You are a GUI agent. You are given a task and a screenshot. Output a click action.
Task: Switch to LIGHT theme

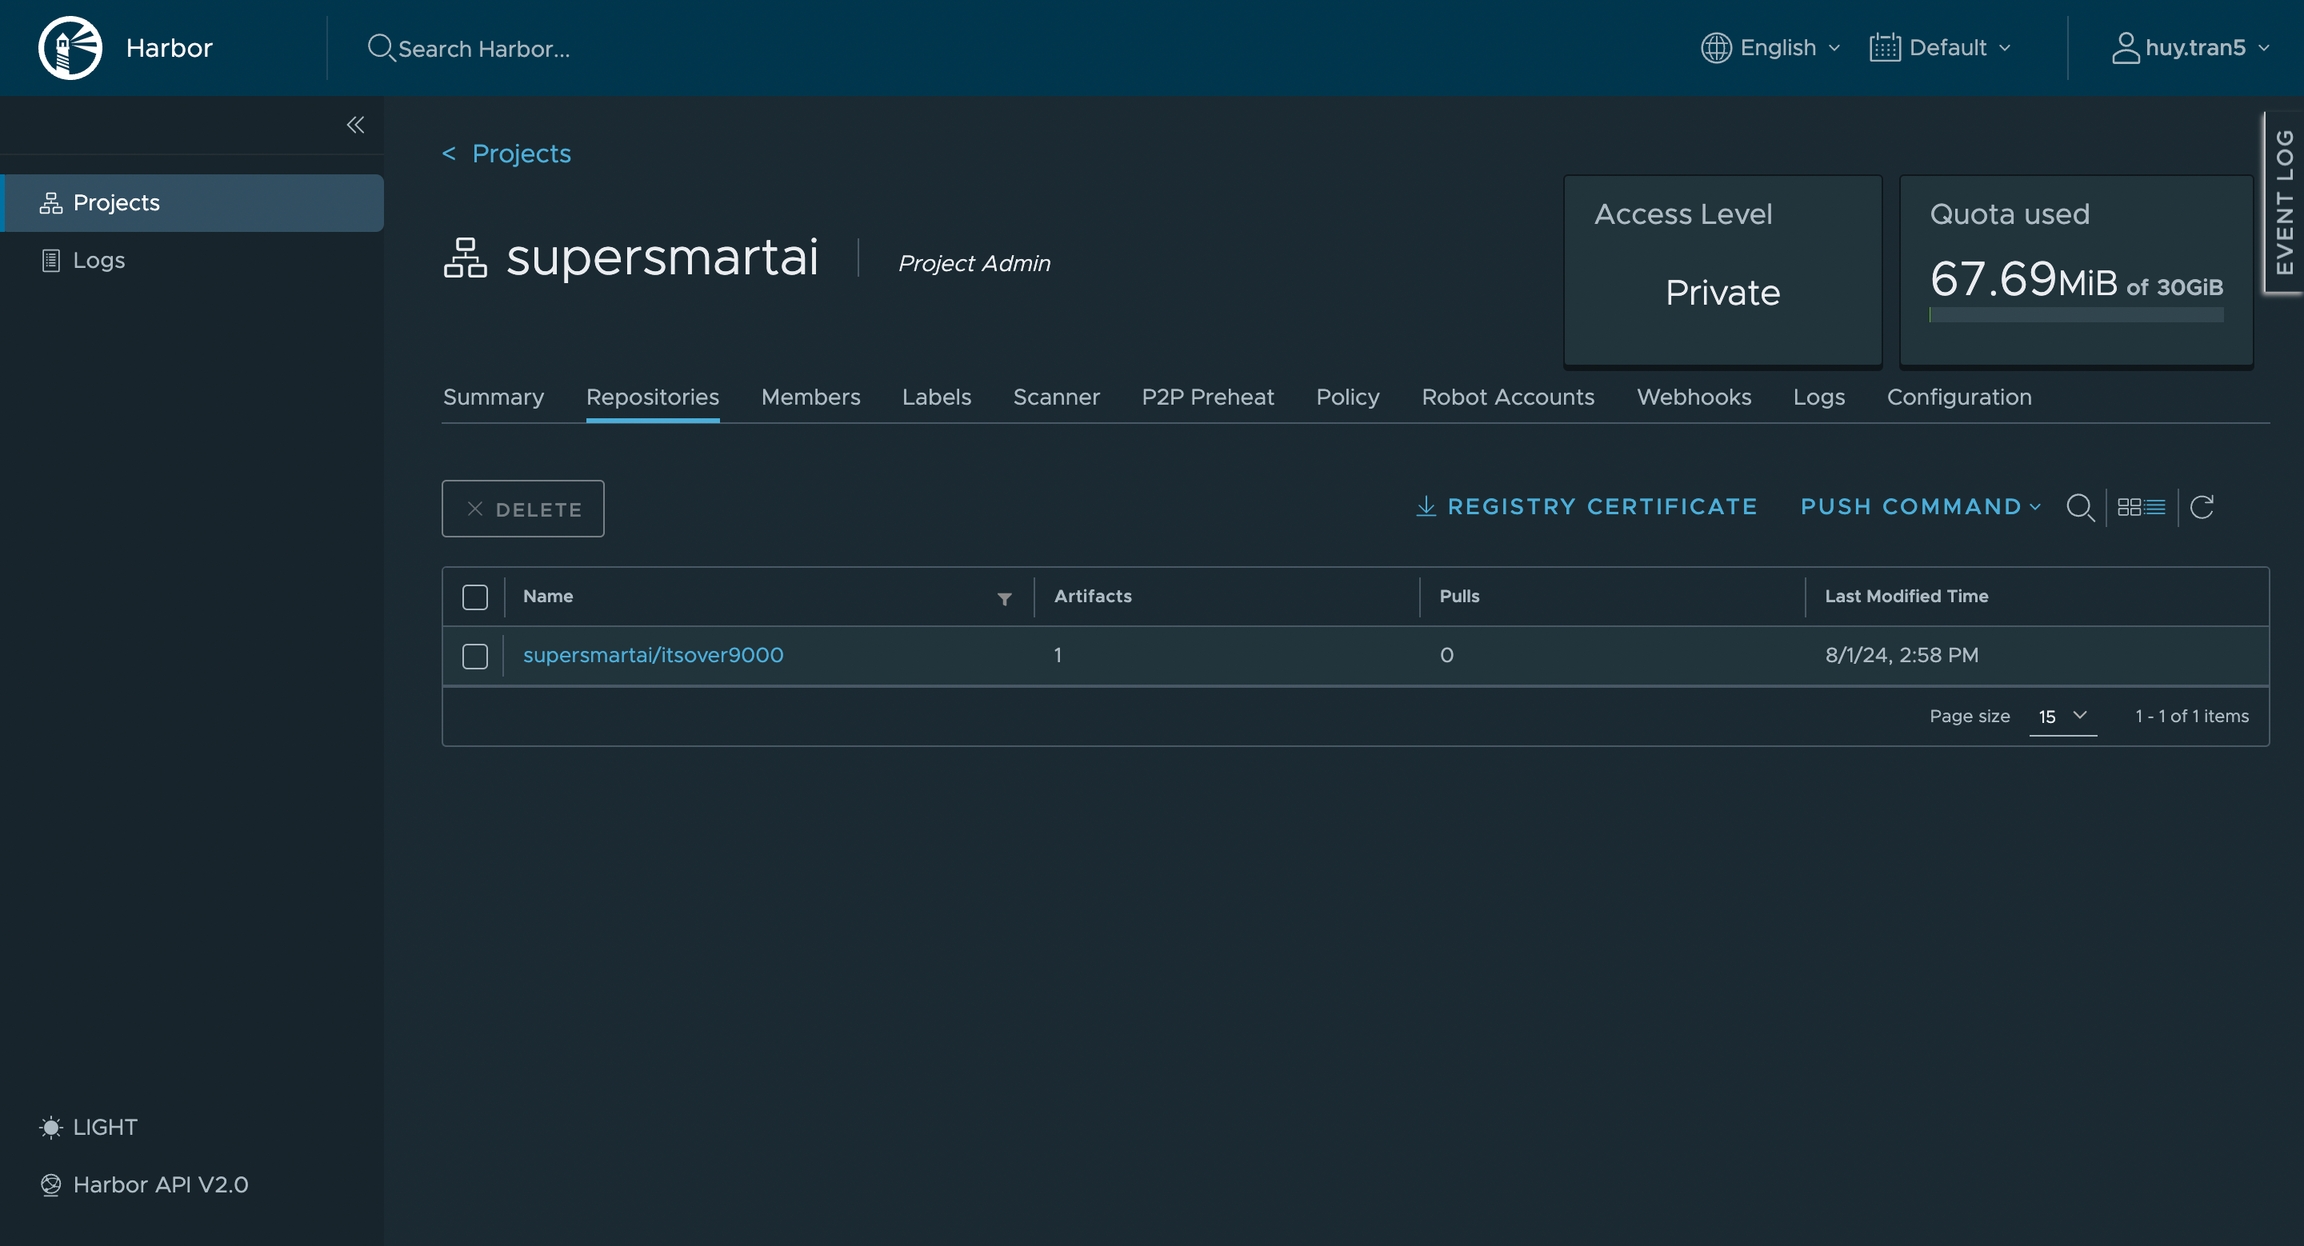[104, 1127]
